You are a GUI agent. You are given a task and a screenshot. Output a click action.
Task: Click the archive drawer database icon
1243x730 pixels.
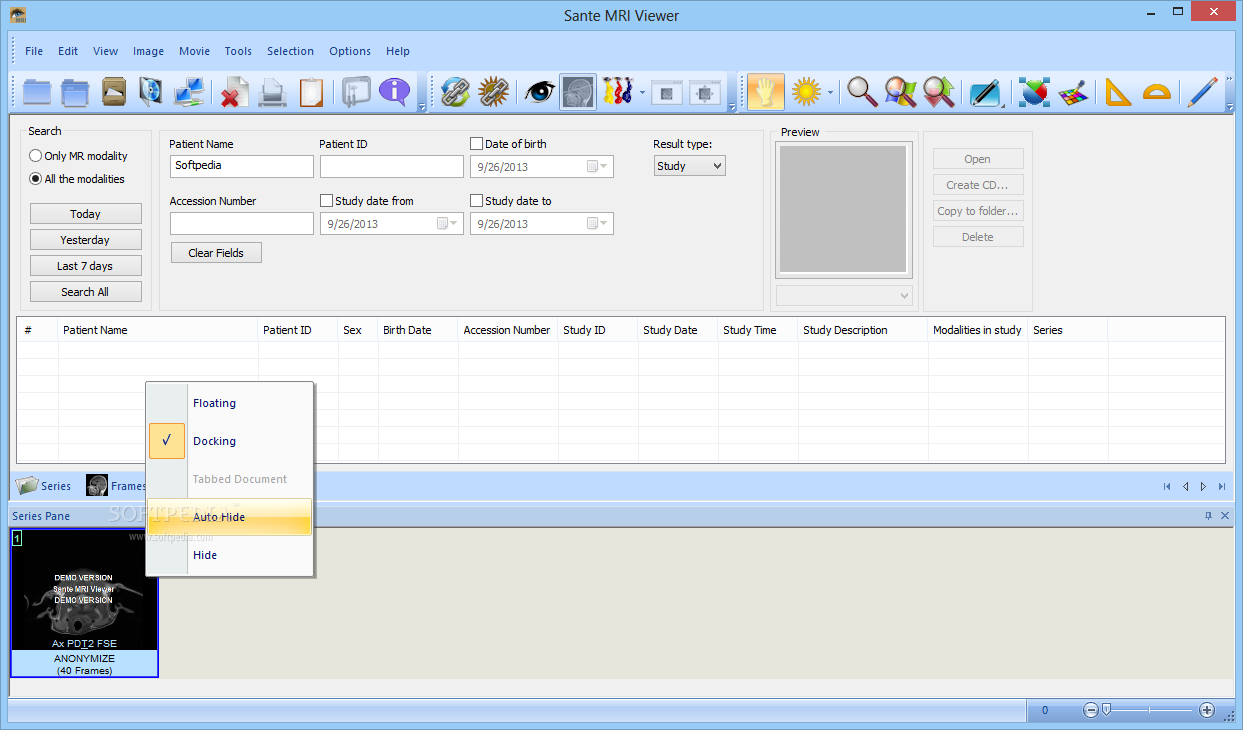(x=114, y=92)
